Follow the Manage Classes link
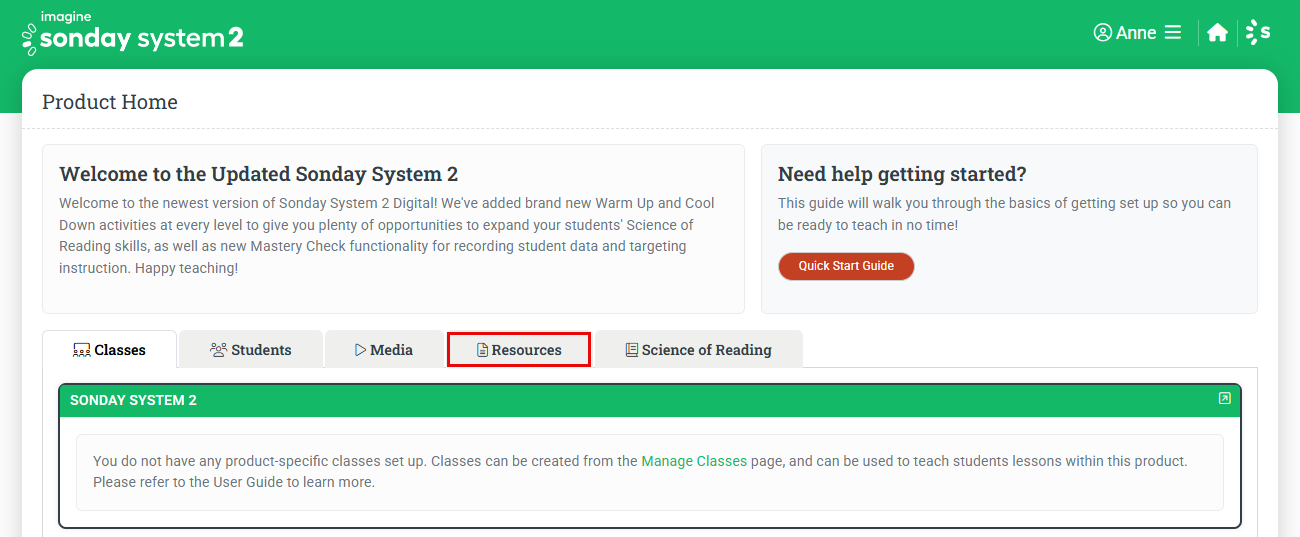The height and width of the screenshot is (537, 1300). click(694, 461)
